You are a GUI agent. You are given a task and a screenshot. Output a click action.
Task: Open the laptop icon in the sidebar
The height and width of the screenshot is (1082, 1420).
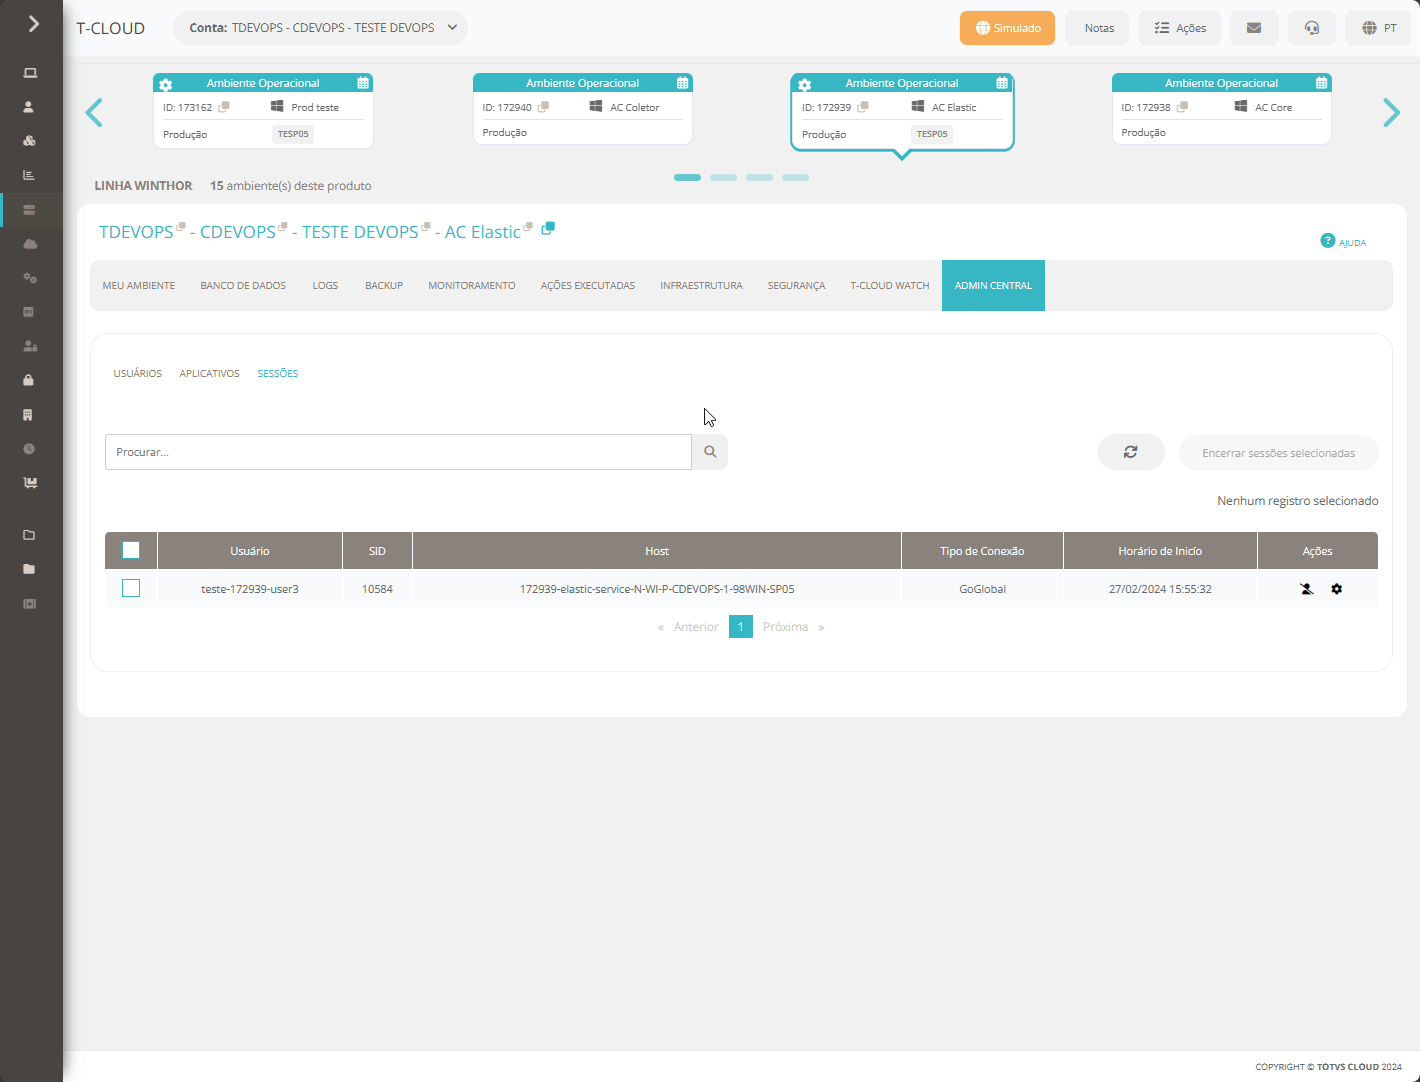pos(30,73)
